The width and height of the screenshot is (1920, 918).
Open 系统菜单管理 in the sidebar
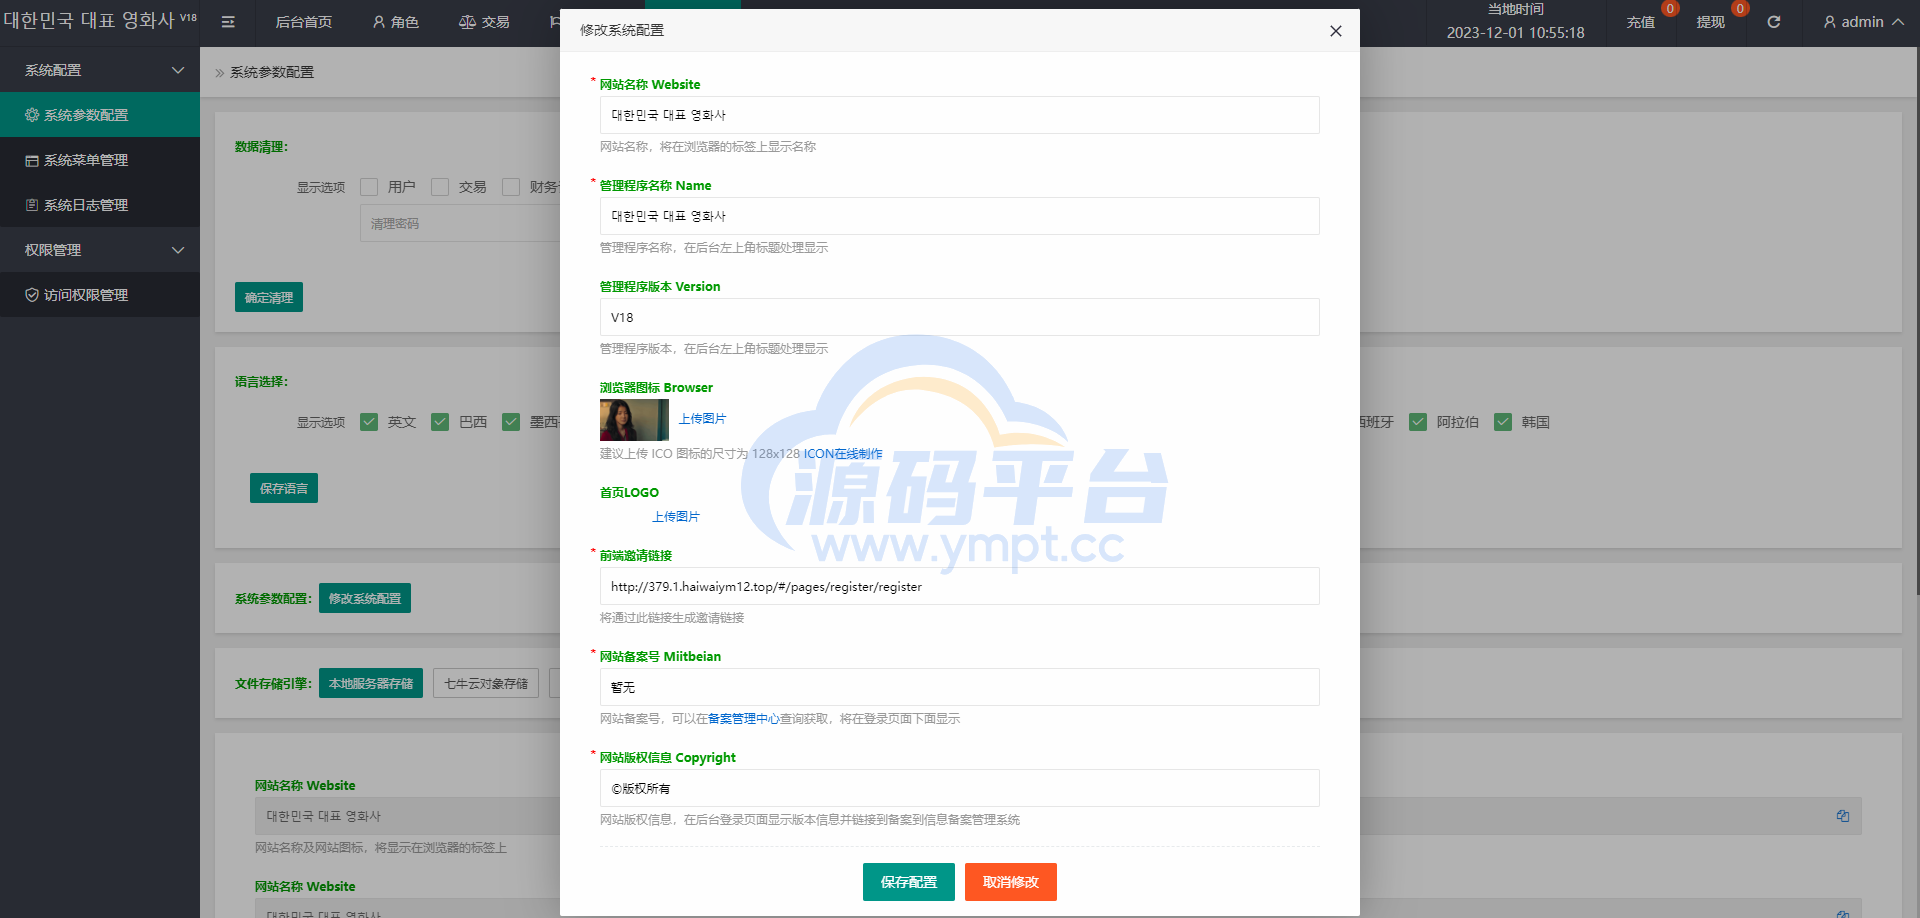[x=86, y=160]
